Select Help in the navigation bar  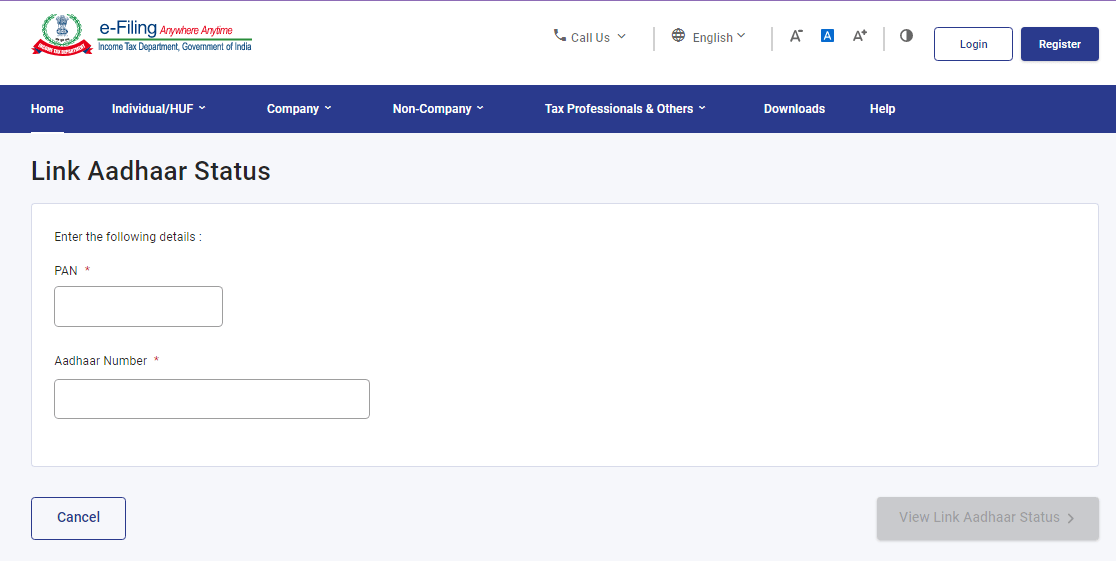click(882, 109)
